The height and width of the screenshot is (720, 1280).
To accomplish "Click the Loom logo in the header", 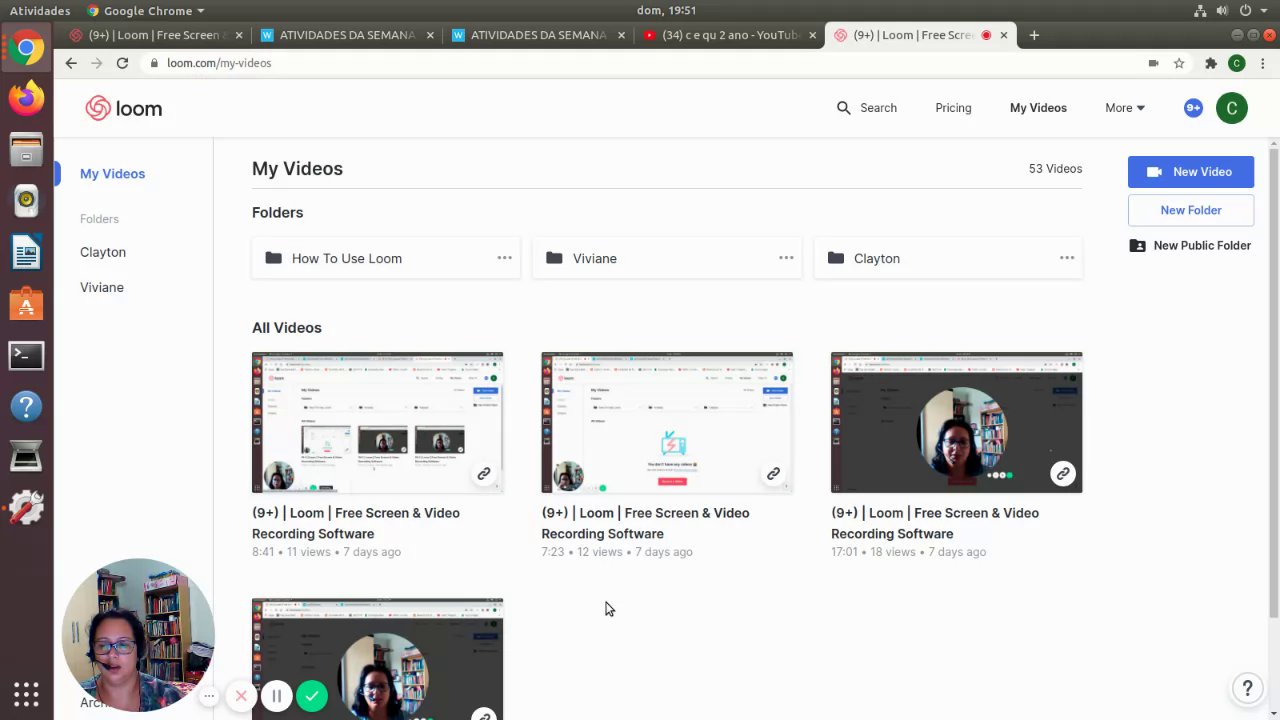I will coord(124,108).
